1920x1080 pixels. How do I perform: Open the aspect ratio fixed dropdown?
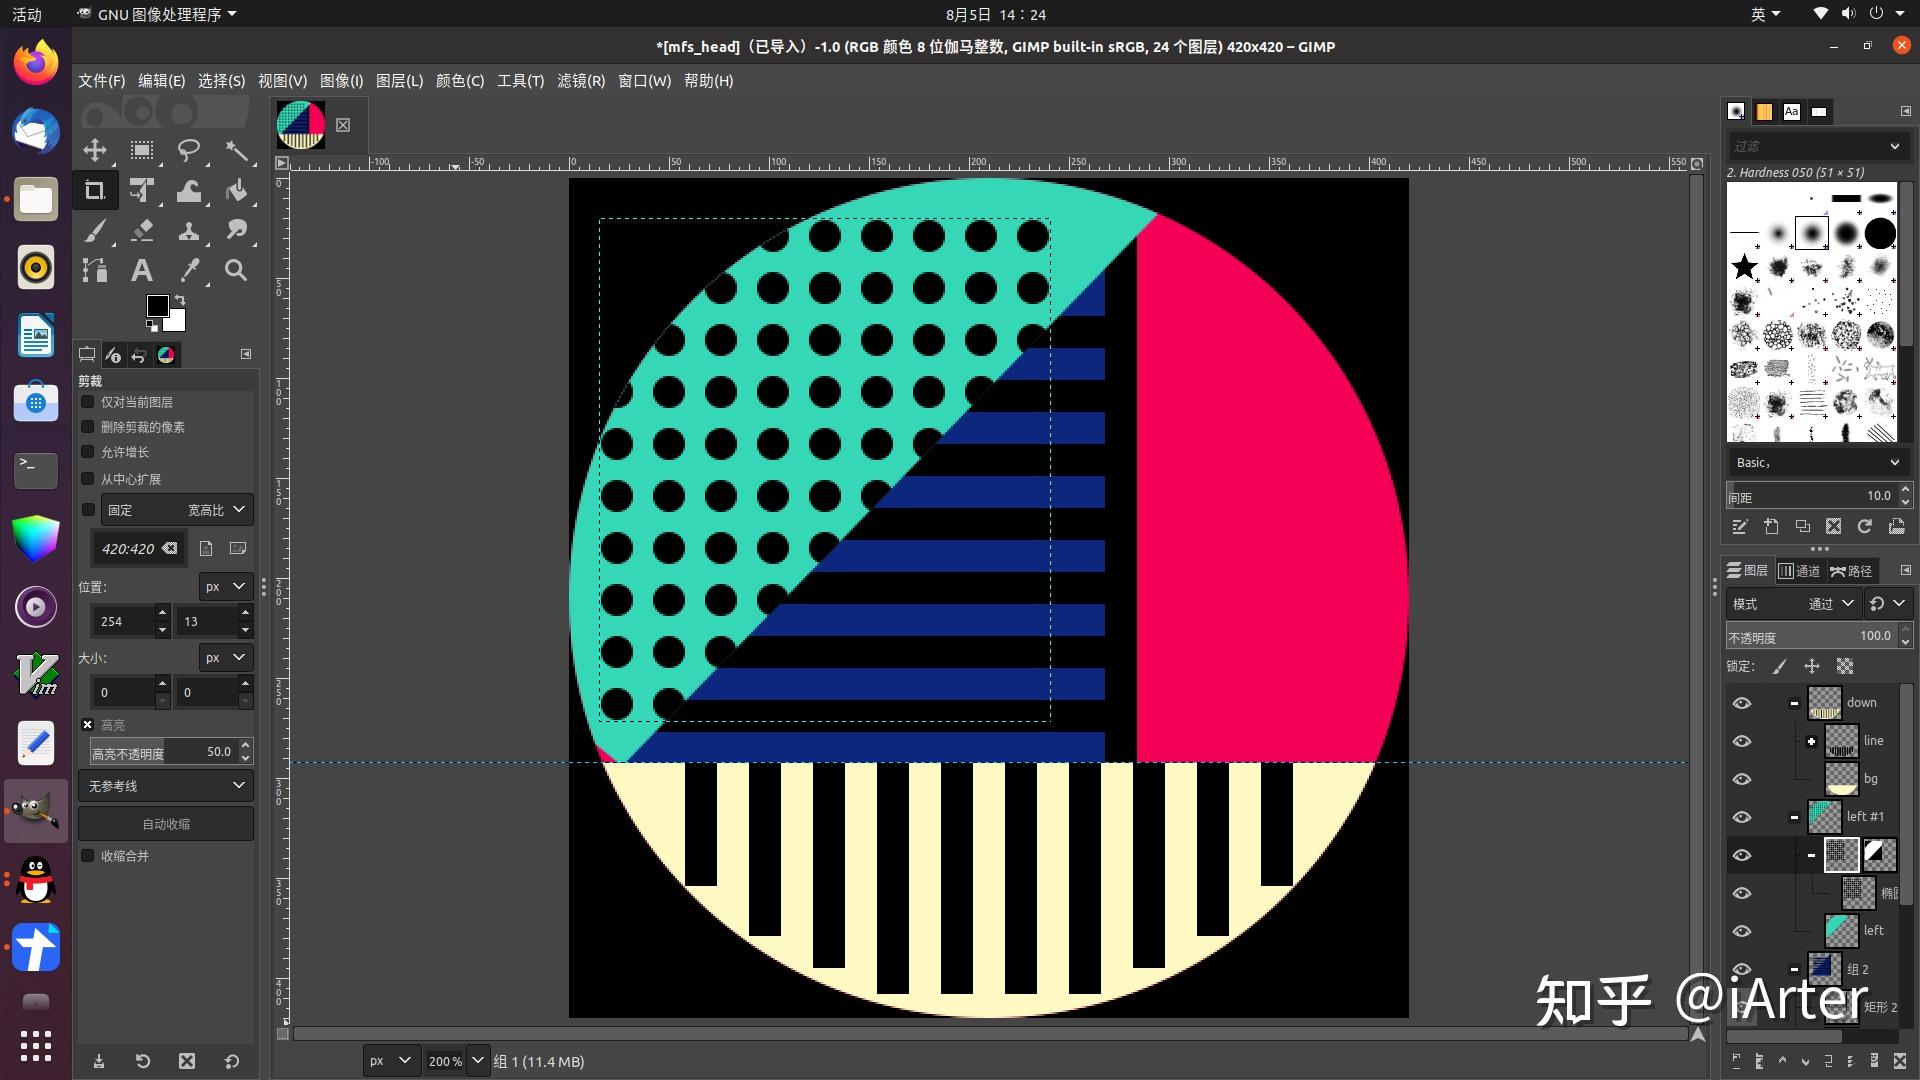[177, 510]
